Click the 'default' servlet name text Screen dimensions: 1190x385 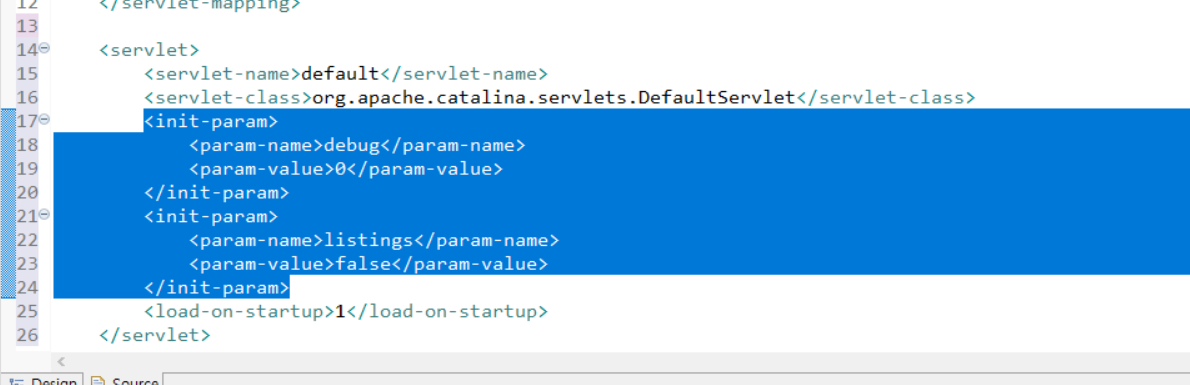340,74
